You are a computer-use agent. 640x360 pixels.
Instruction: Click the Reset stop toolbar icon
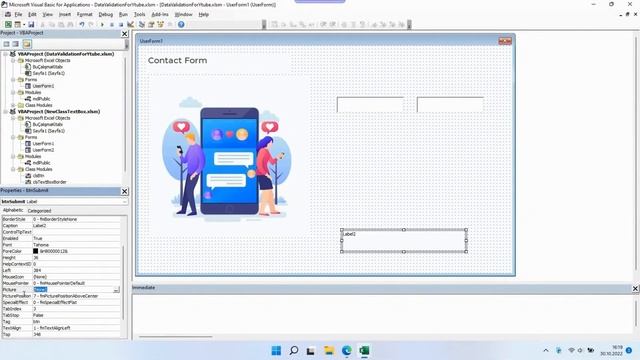[x=121, y=24]
